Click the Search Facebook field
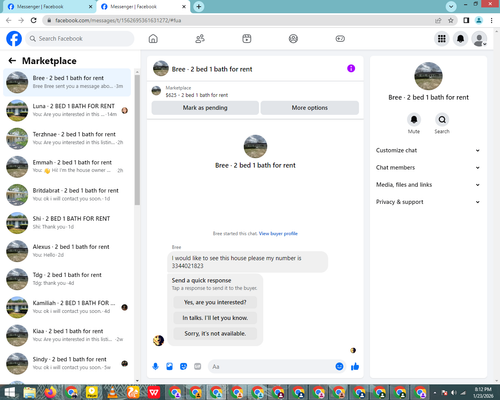This screenshot has width=500, height=400. click(80, 39)
